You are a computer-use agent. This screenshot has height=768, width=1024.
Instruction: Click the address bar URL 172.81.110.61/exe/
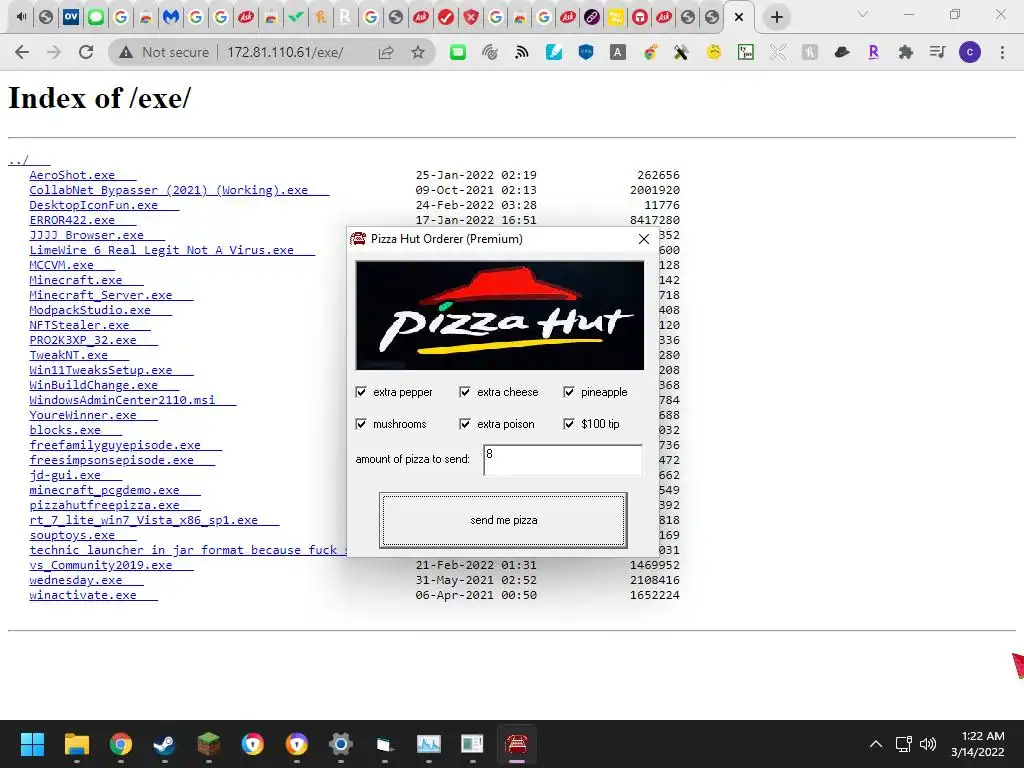tap(285, 52)
